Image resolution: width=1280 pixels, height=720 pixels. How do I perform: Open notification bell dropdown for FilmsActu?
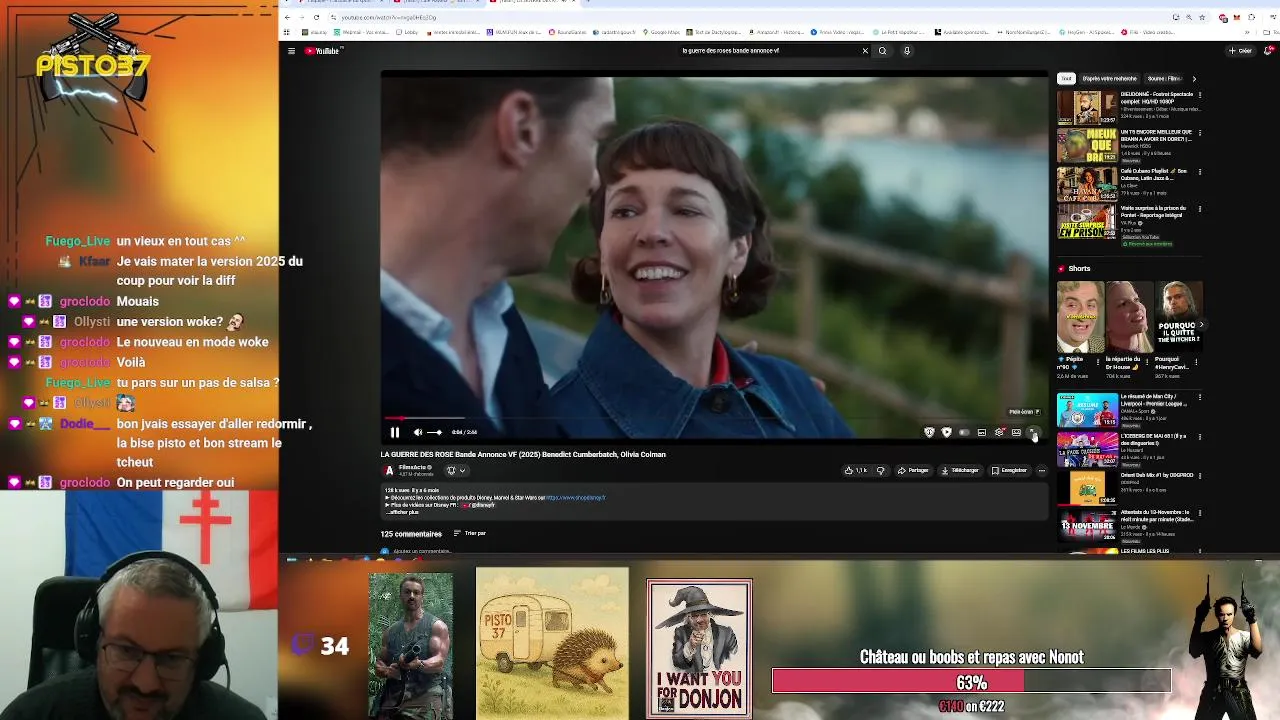pyautogui.click(x=455, y=470)
